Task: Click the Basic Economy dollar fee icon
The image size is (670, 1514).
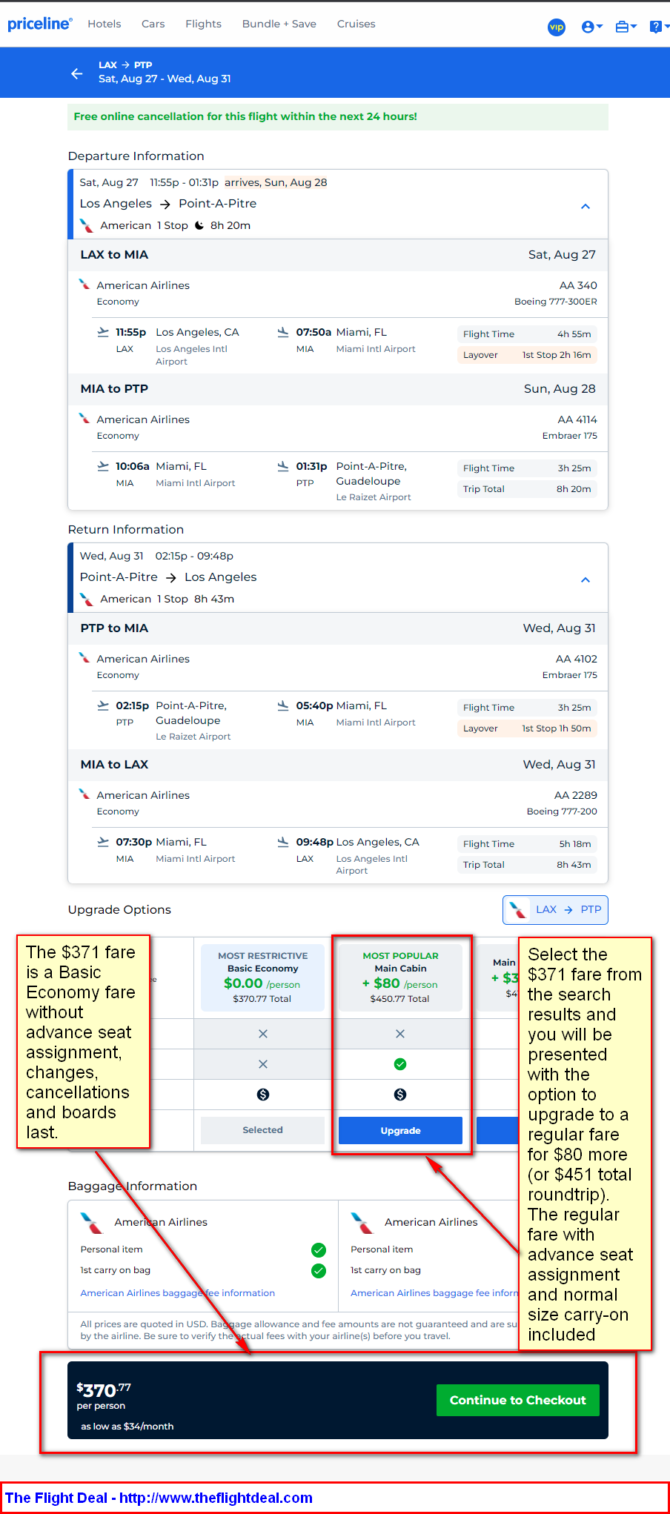Action: coord(263,1095)
